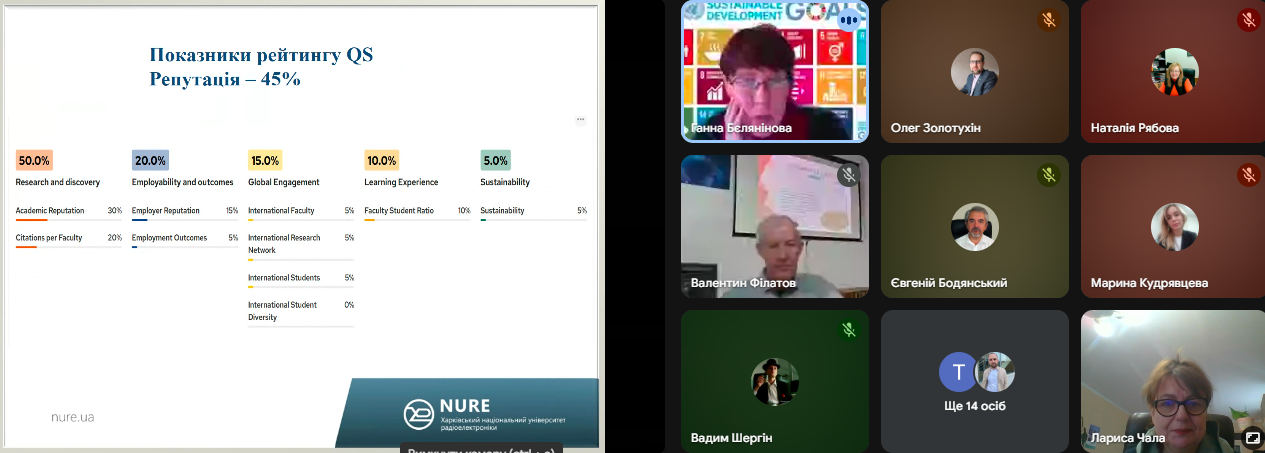
Task: Click picture-in-picture icon on Лариса Чала tile
Action: click(x=1251, y=437)
